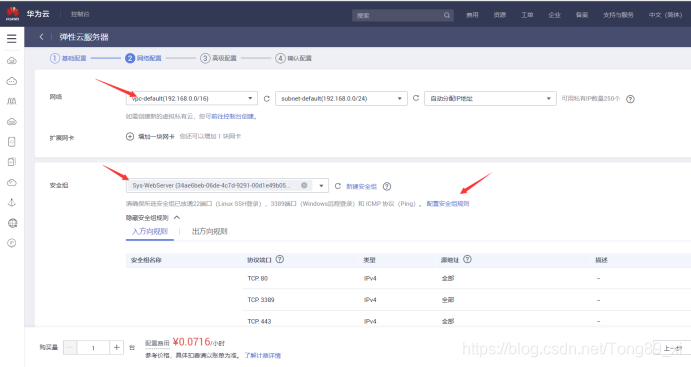Increase purchase quantity with plus button
The width and height of the screenshot is (691, 367).
coord(116,348)
